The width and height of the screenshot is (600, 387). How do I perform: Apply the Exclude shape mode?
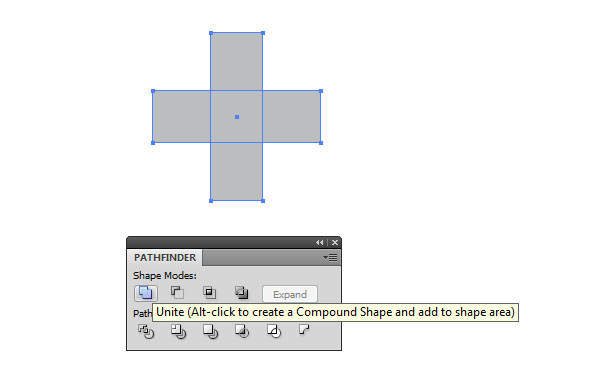[241, 293]
